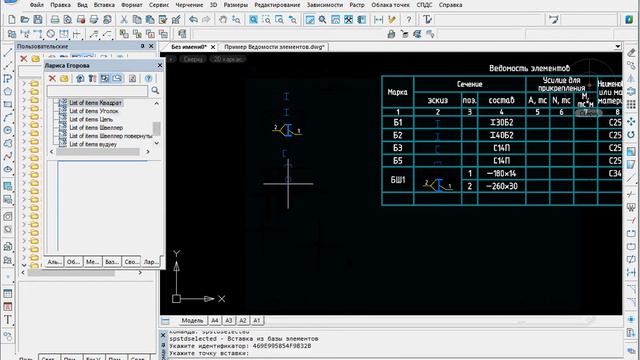
Task: Select List of items Швеллер повернуты
Action: click(110, 136)
